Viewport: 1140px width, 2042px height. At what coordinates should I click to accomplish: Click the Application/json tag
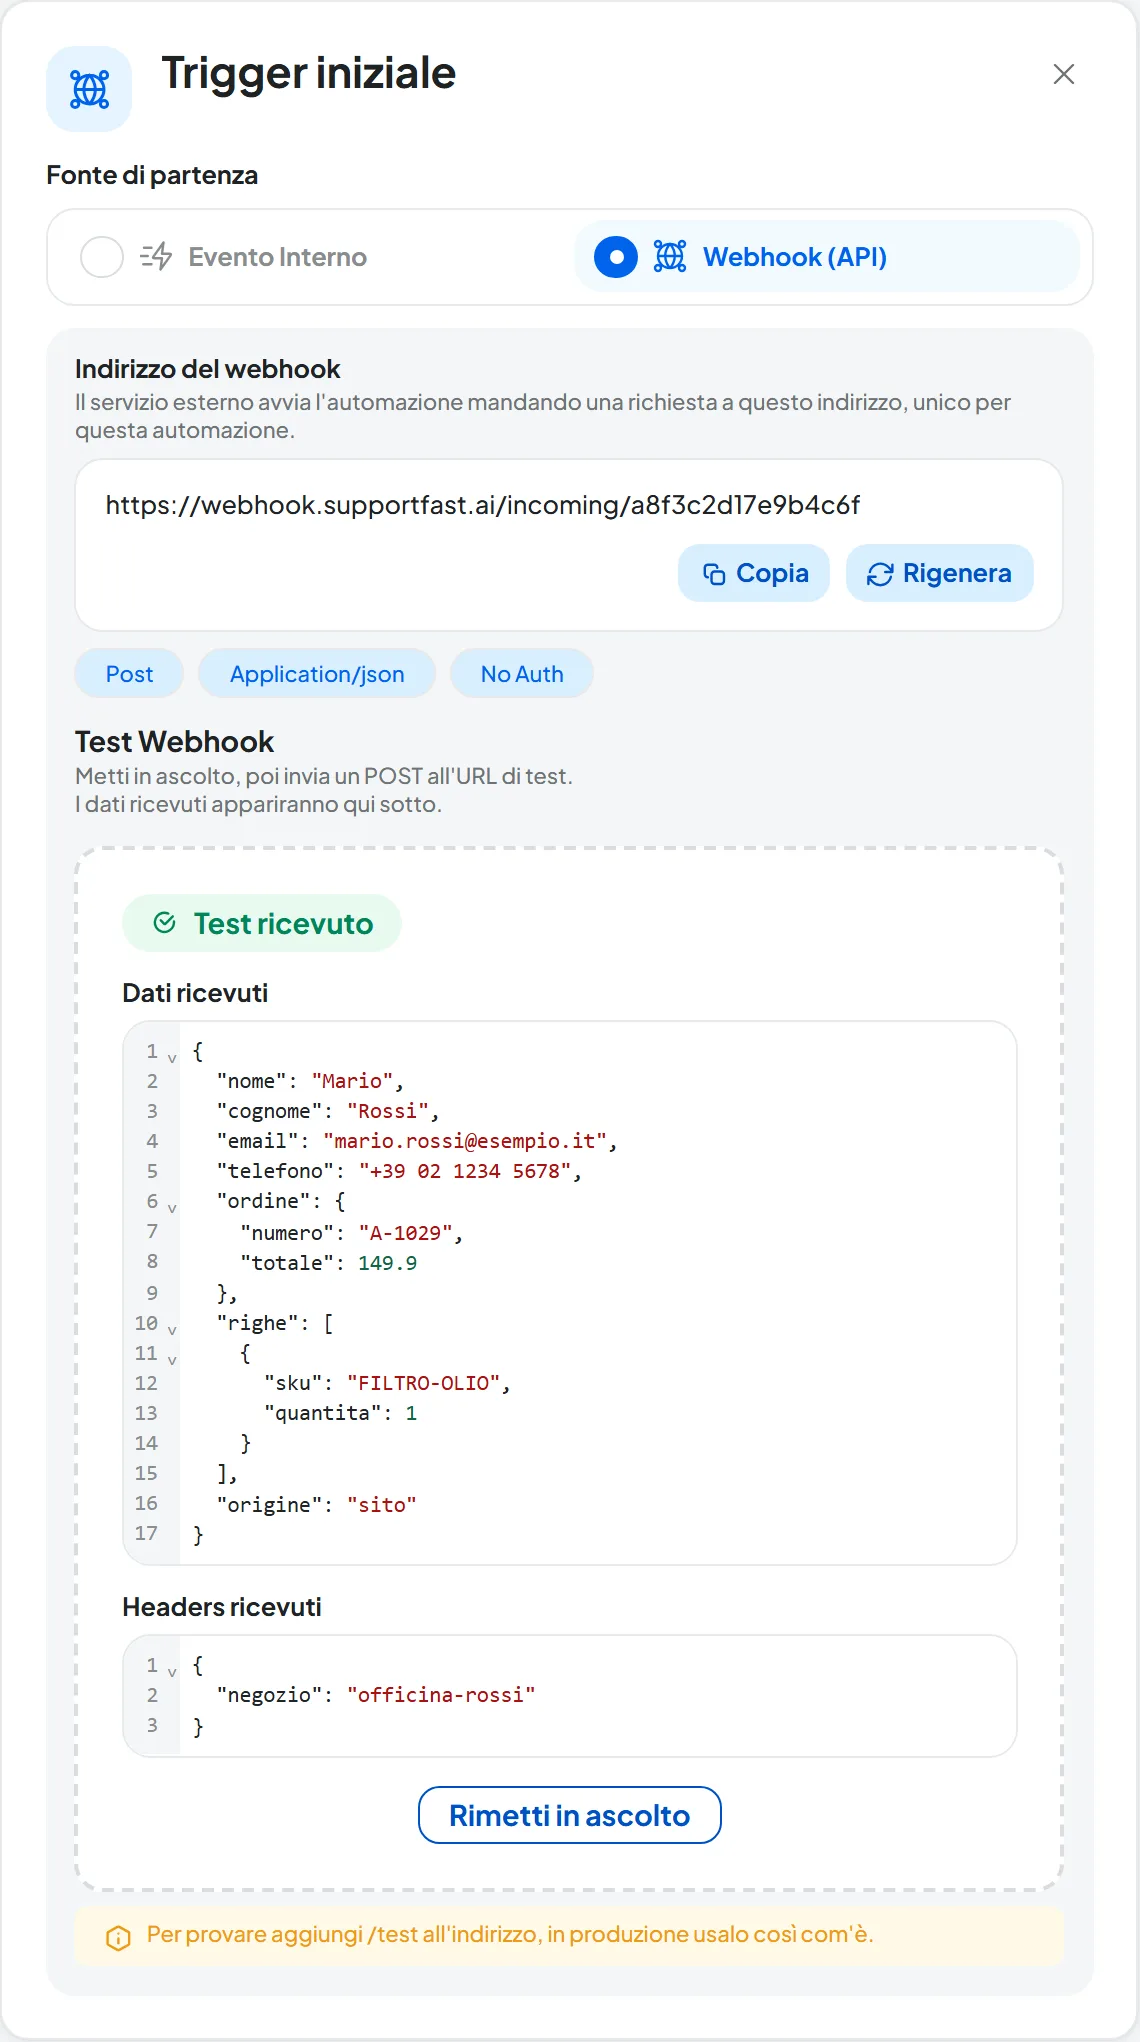point(317,674)
